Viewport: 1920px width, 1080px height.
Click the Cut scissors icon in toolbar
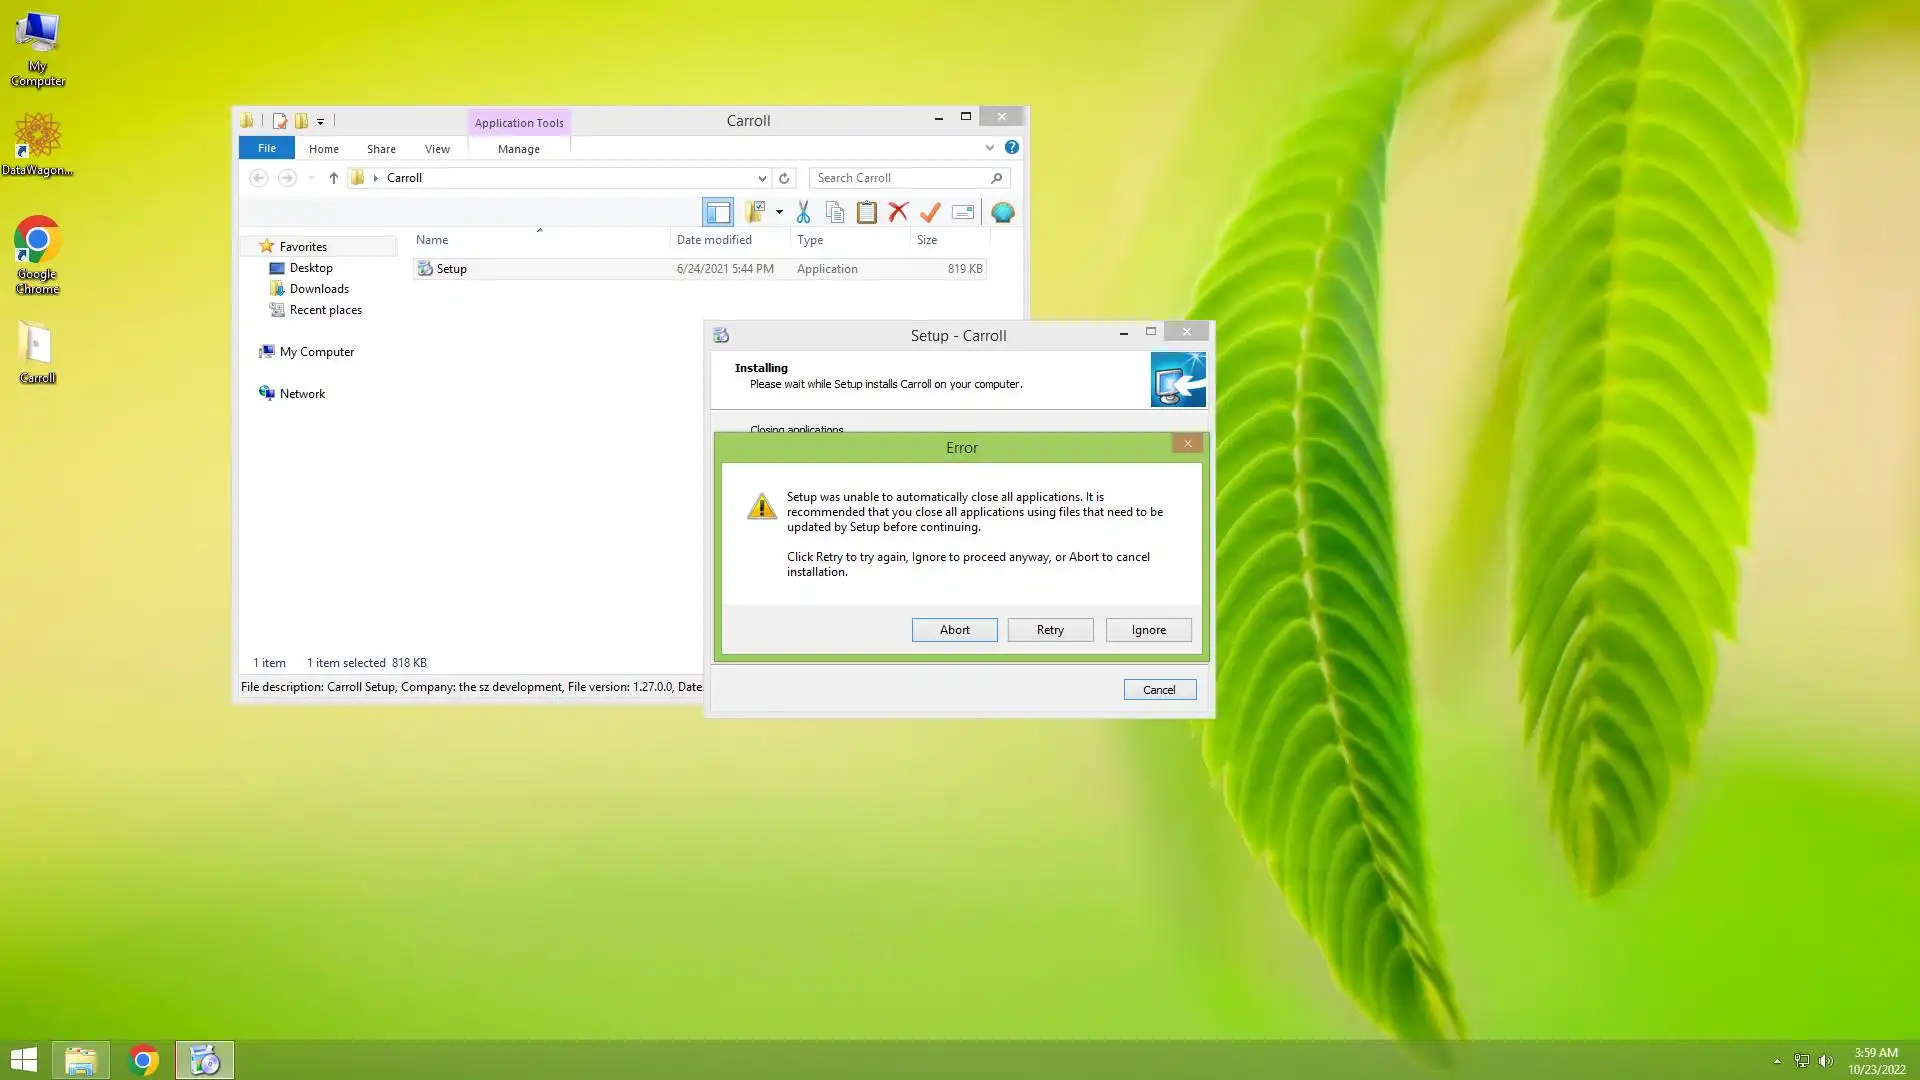[803, 212]
